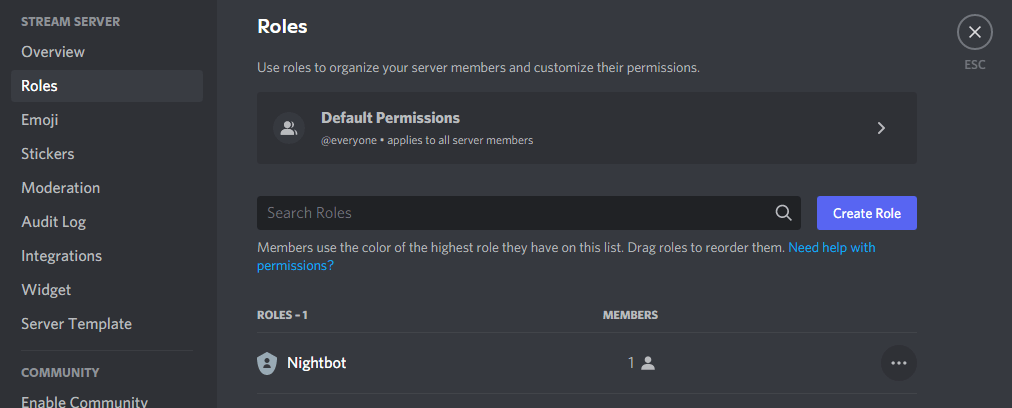This screenshot has width=1012, height=408.
Task: Expand Default Permissions via the chevron arrow
Action: (x=881, y=128)
